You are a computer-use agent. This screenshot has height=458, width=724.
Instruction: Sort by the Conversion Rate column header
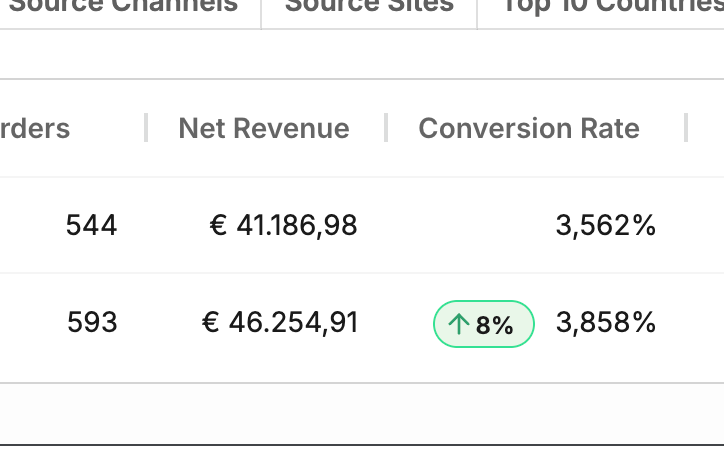[x=529, y=128]
